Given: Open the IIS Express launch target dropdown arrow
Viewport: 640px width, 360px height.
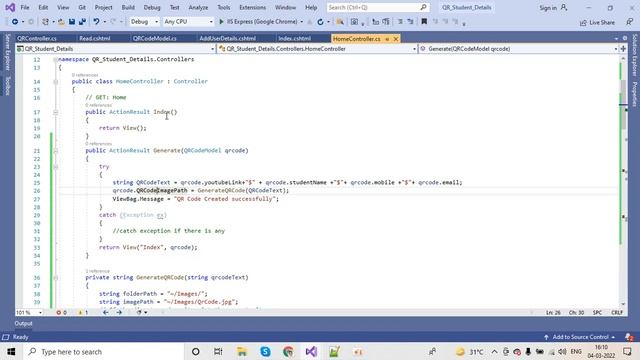Looking at the screenshot, I should (302, 22).
